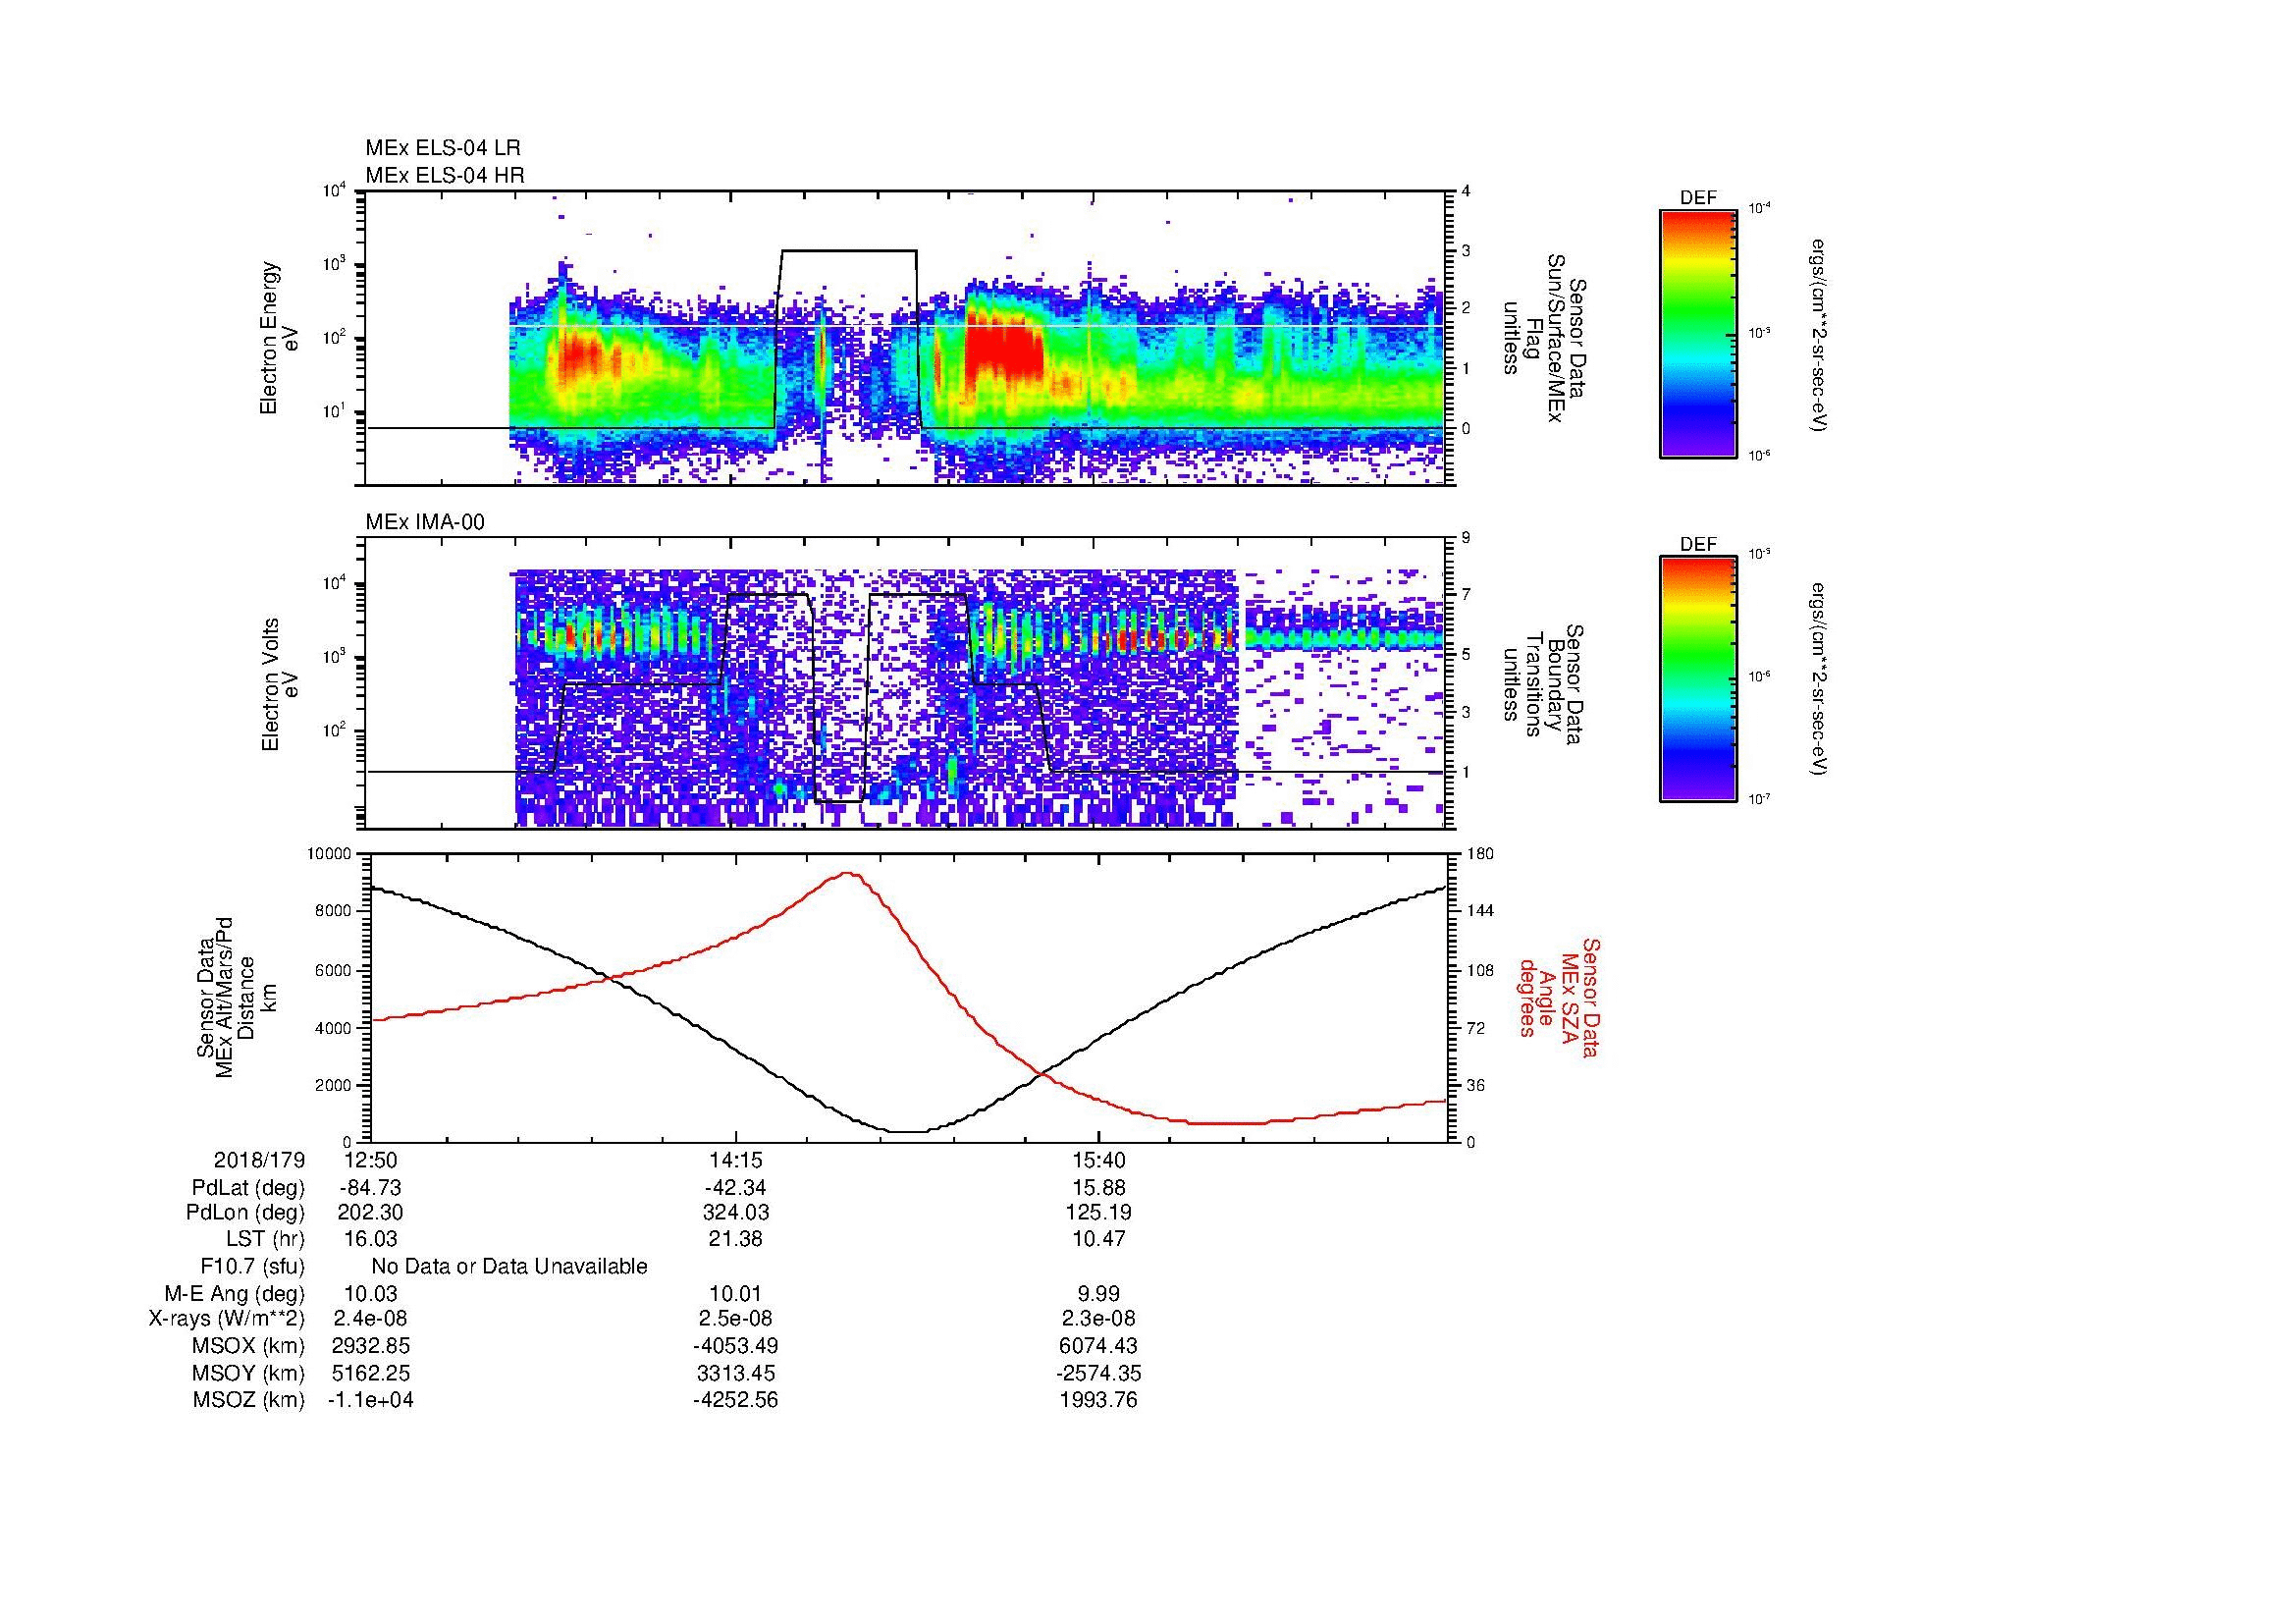Click the MSOY value '3313.45'

(736, 1373)
